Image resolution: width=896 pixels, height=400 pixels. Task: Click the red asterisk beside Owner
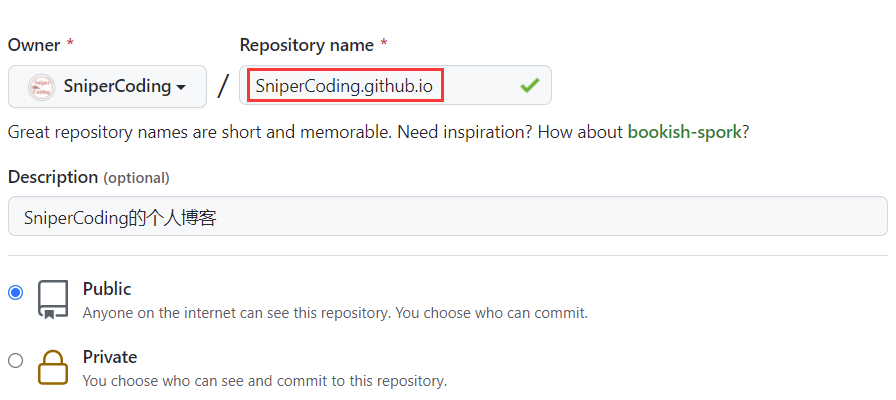(70, 45)
